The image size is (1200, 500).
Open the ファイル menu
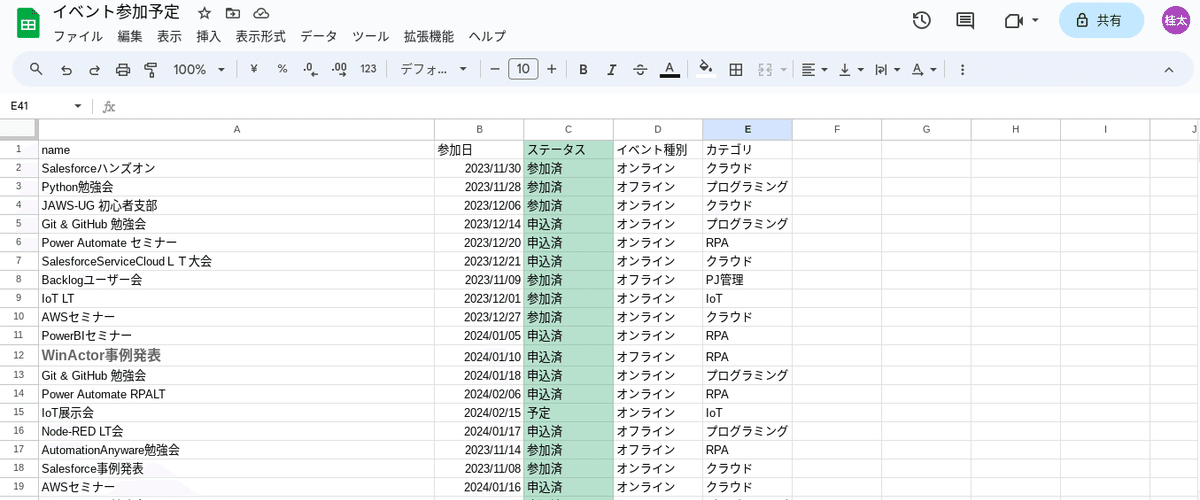click(78, 36)
